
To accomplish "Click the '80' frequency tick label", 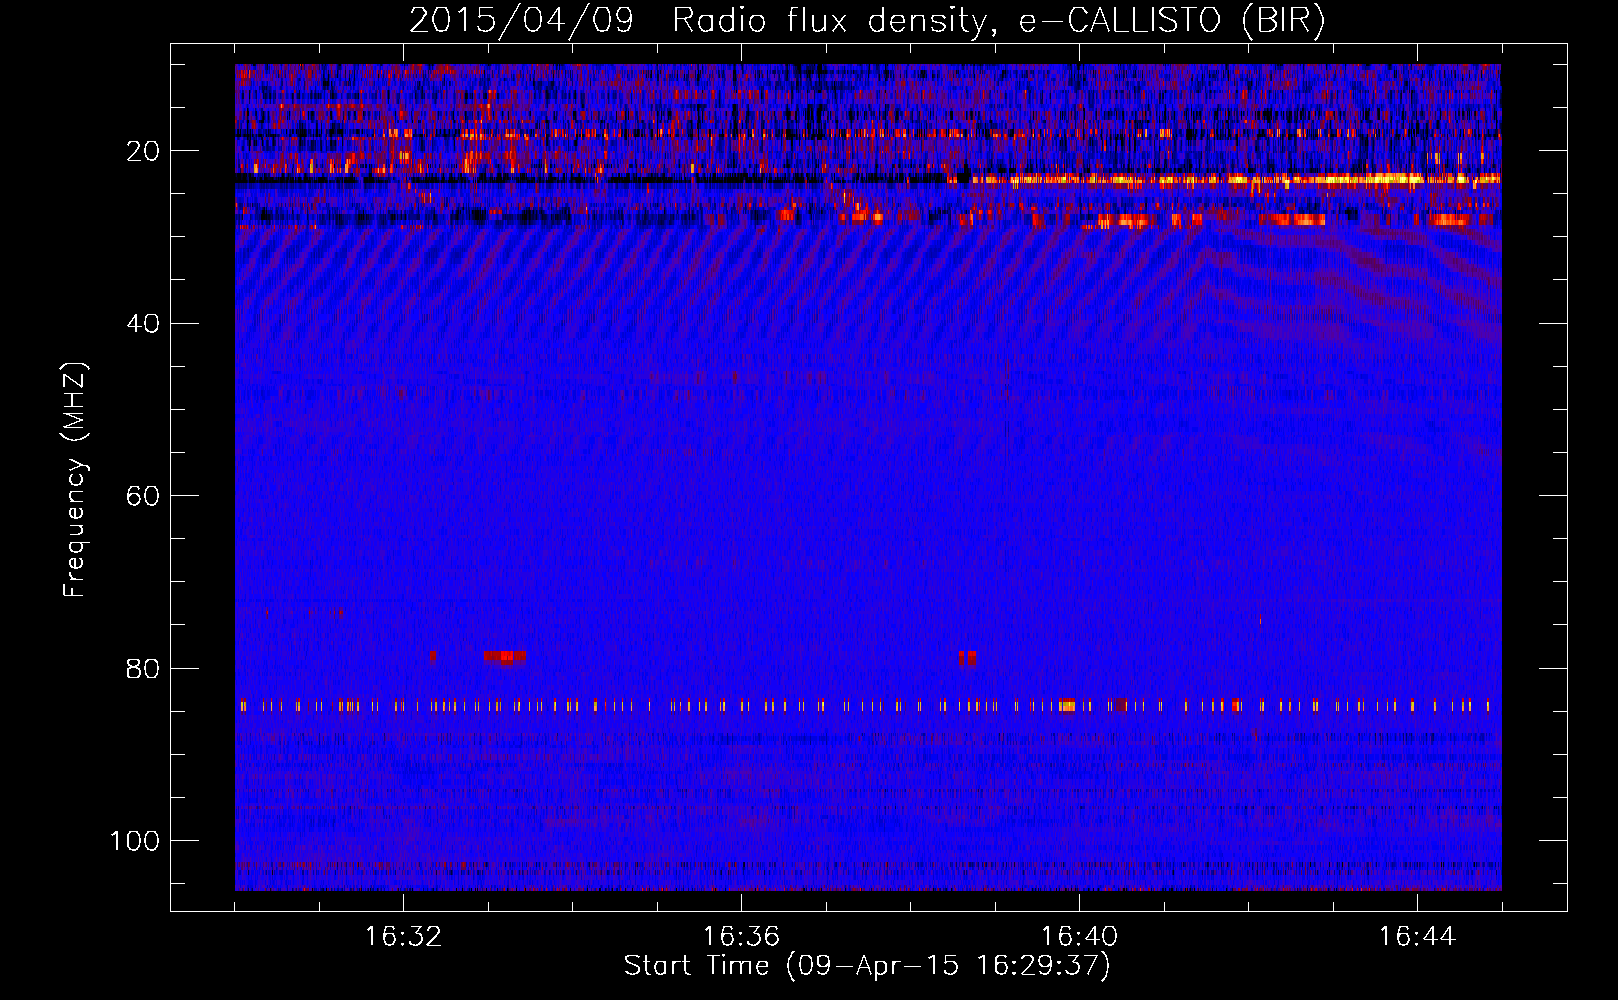I will [143, 668].
